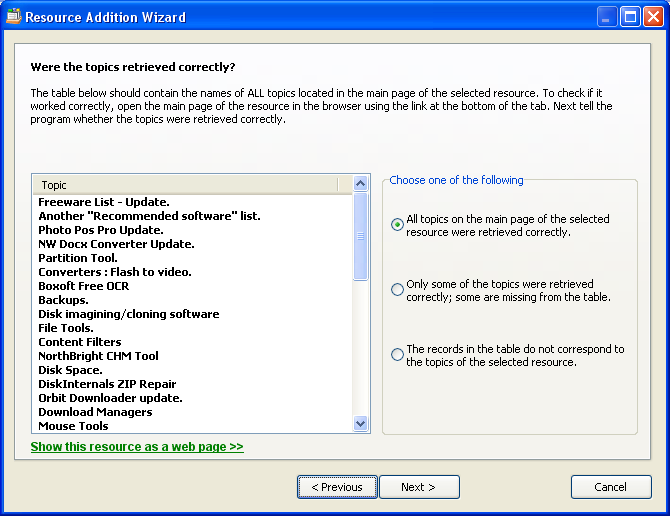Cancel the Resource Addition Wizard
The height and width of the screenshot is (516, 670).
click(610, 487)
